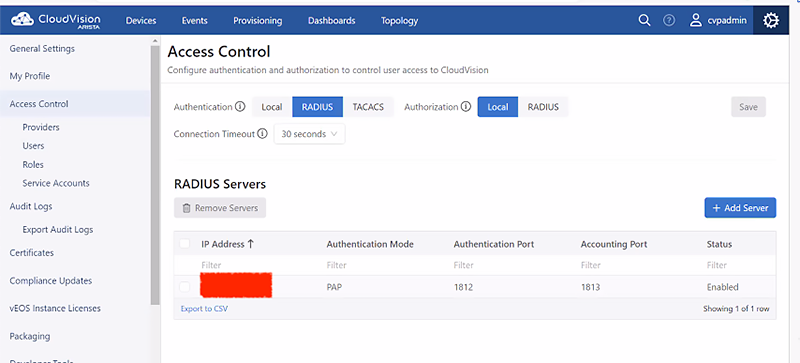
Task: Select Local authentication
Action: (x=272, y=107)
